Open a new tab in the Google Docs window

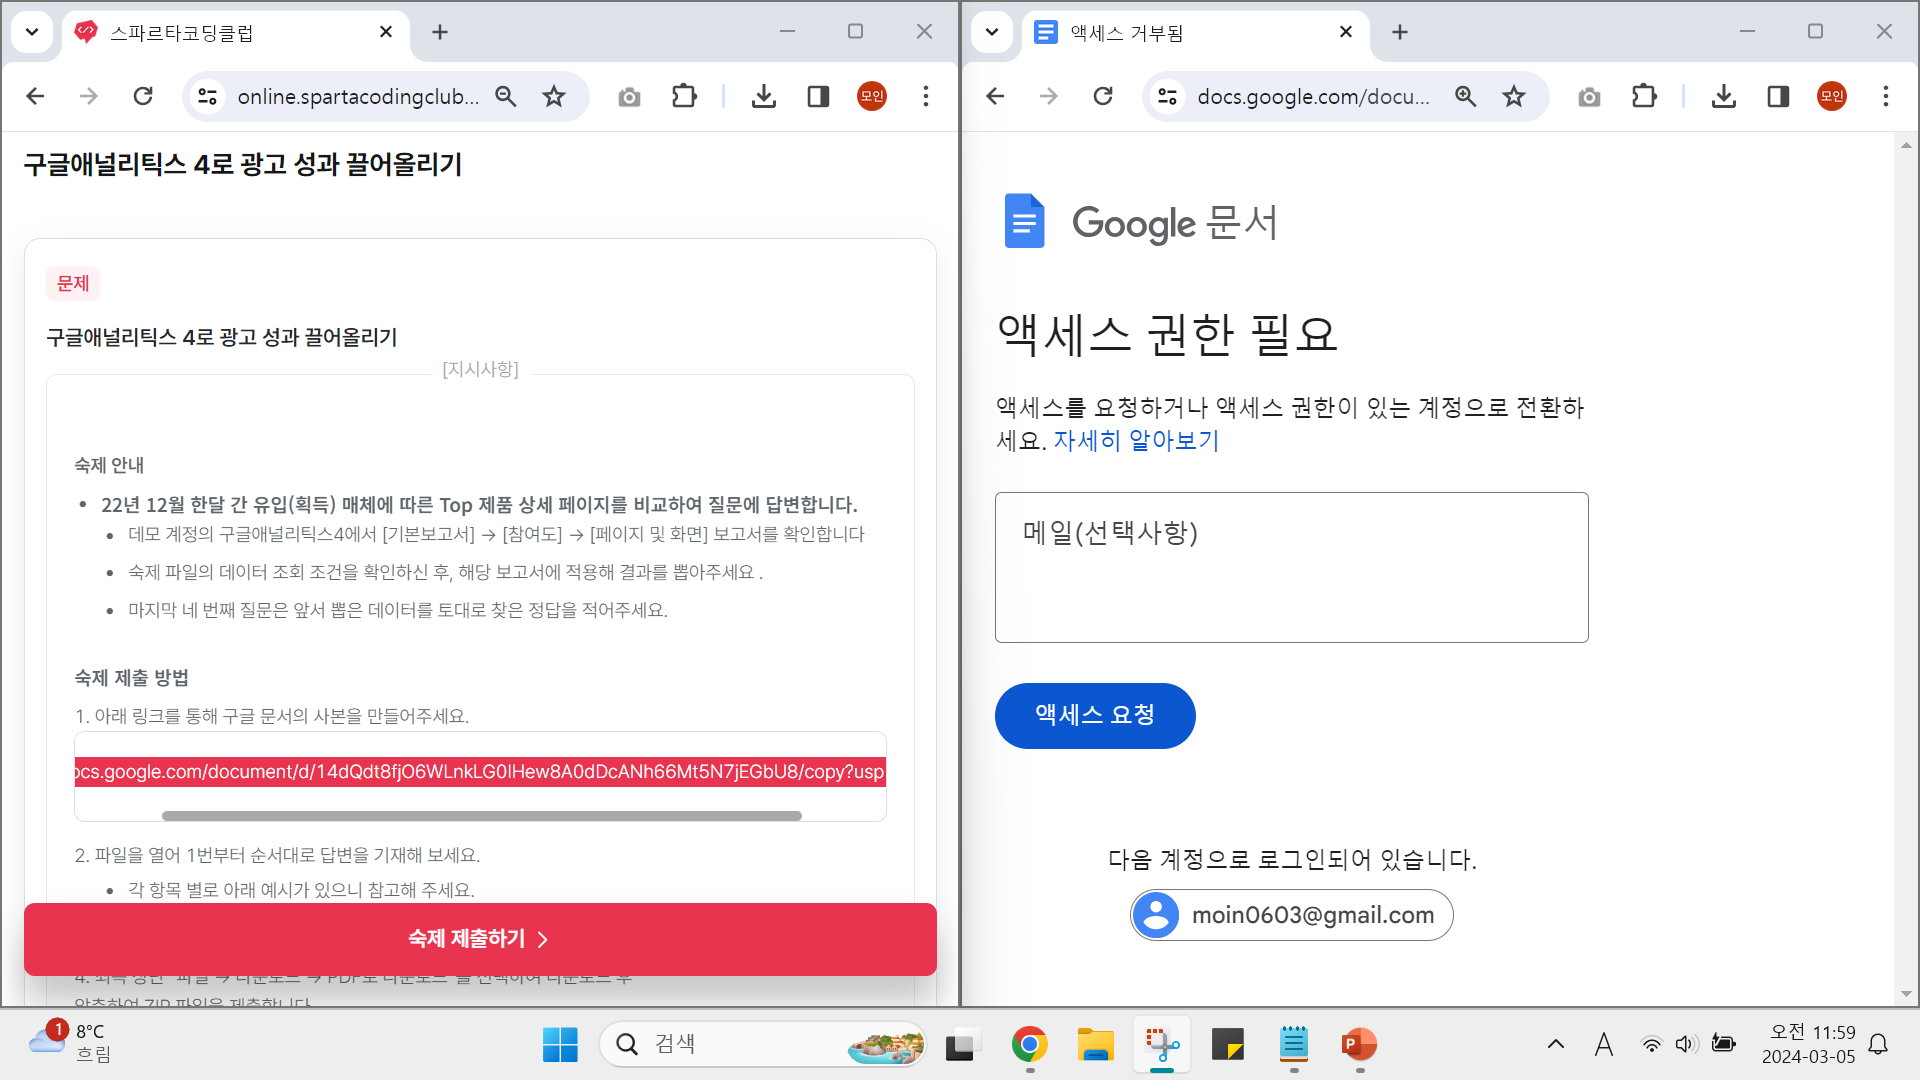coord(1400,32)
